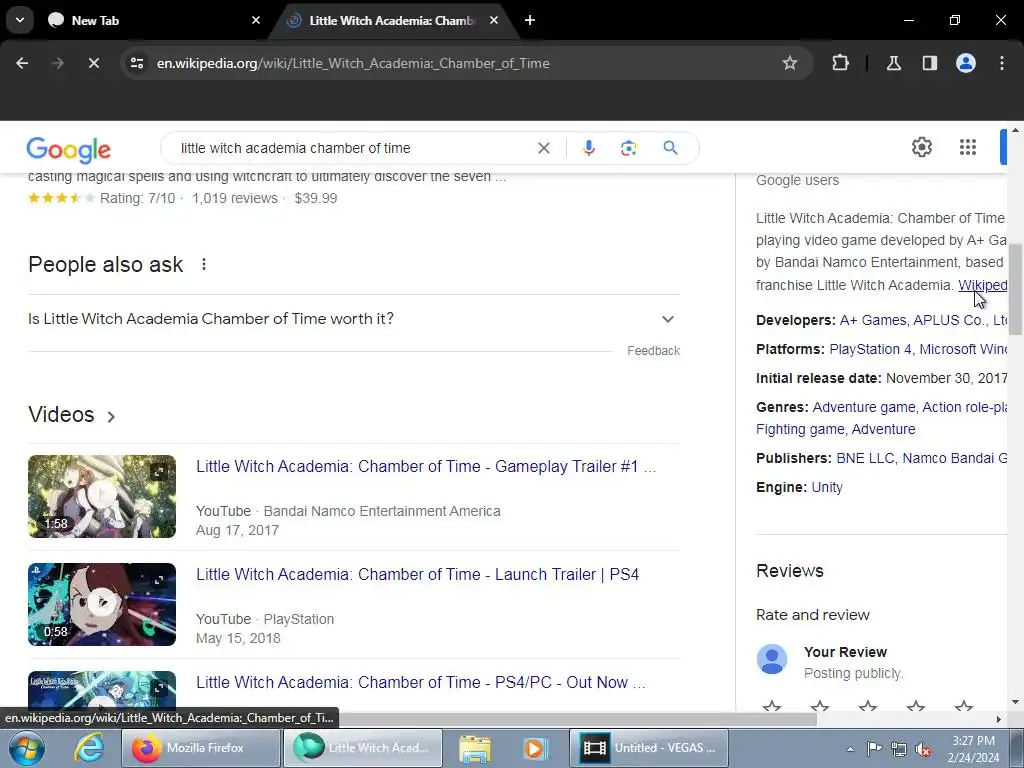Start voice search with microphone icon

(588, 148)
